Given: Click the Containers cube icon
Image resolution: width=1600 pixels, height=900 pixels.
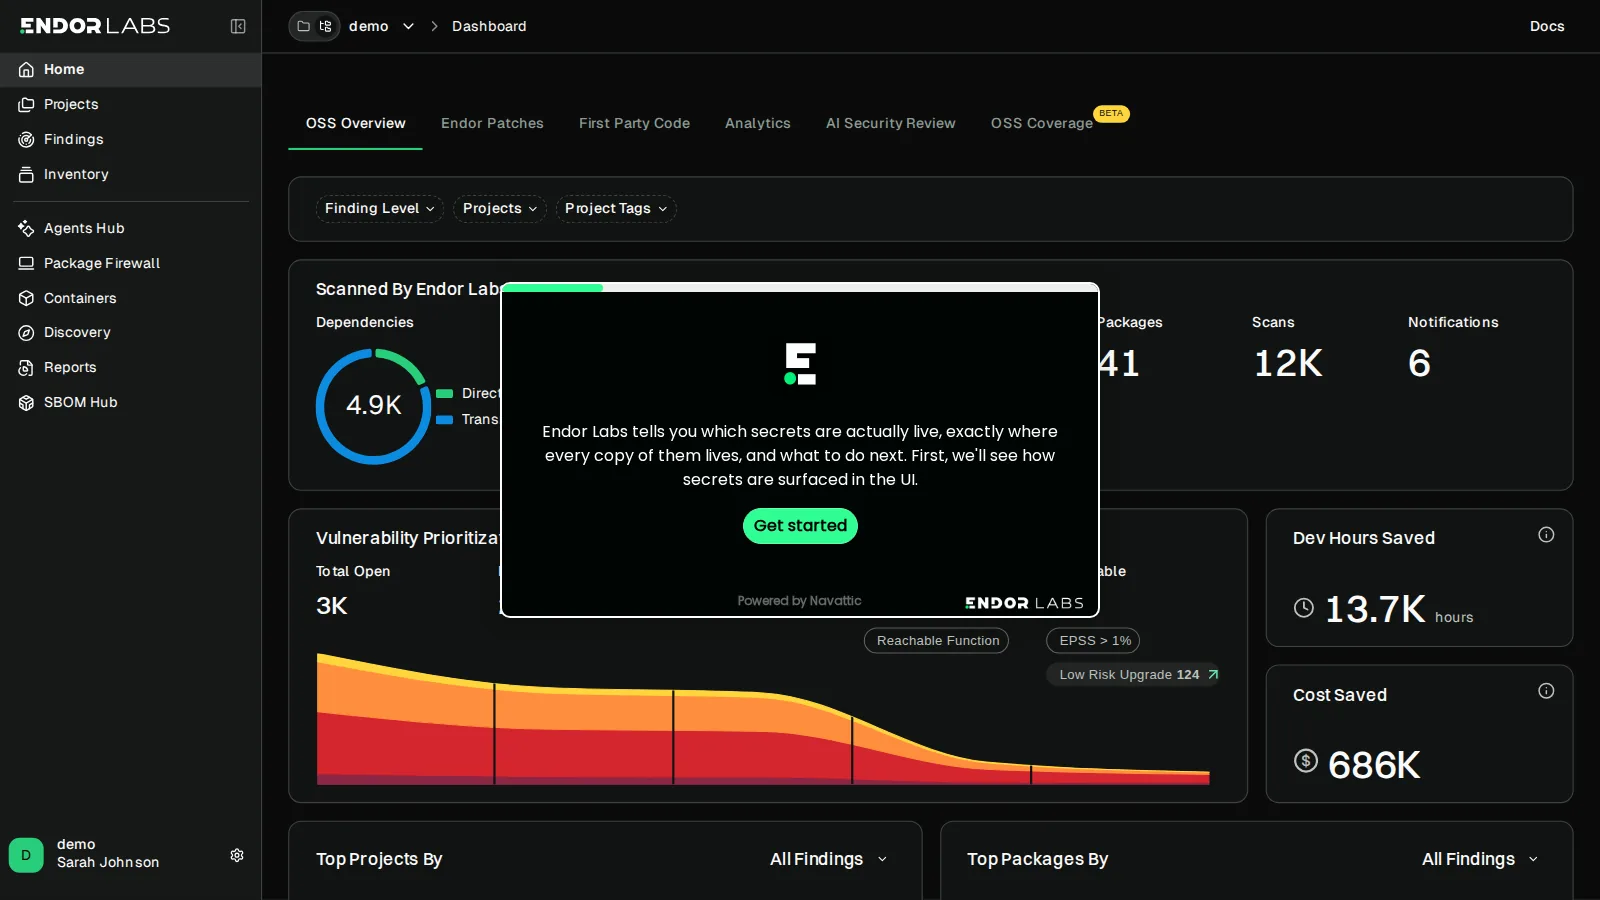Looking at the screenshot, I should click(26, 298).
